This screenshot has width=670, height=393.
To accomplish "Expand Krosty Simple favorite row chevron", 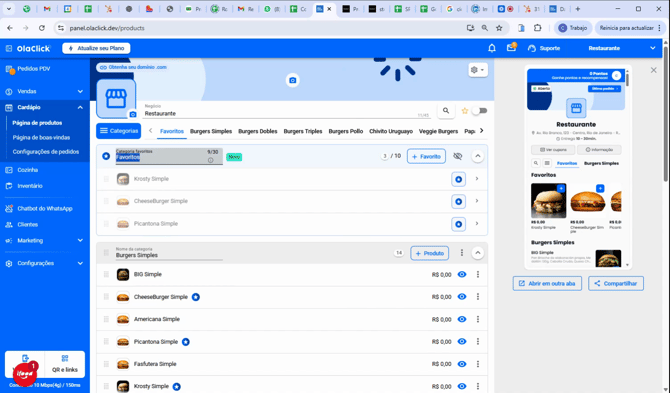I will click(477, 179).
